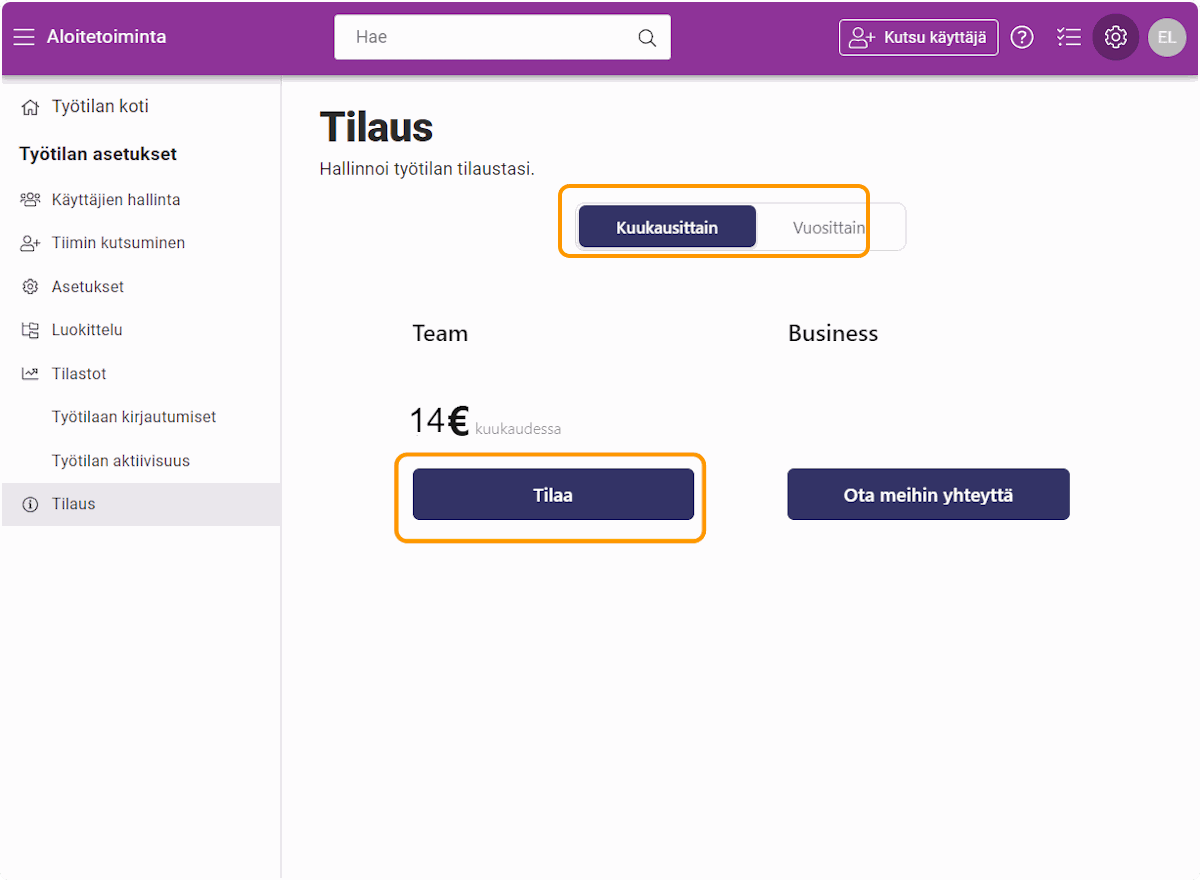The width and height of the screenshot is (1200, 880).
Task: Click the hierarchy icon beside Luokittelu
Action: (31, 330)
